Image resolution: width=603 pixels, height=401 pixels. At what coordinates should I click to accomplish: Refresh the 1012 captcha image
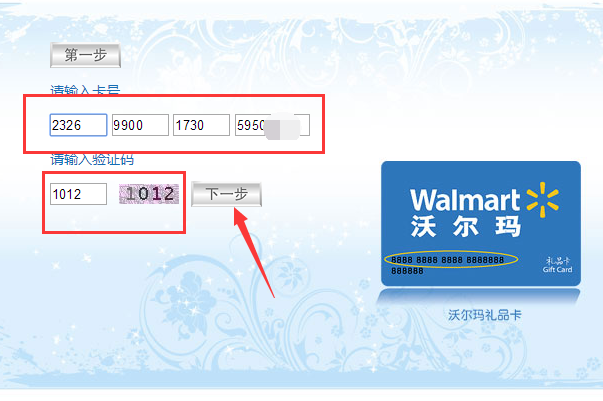[149, 194]
